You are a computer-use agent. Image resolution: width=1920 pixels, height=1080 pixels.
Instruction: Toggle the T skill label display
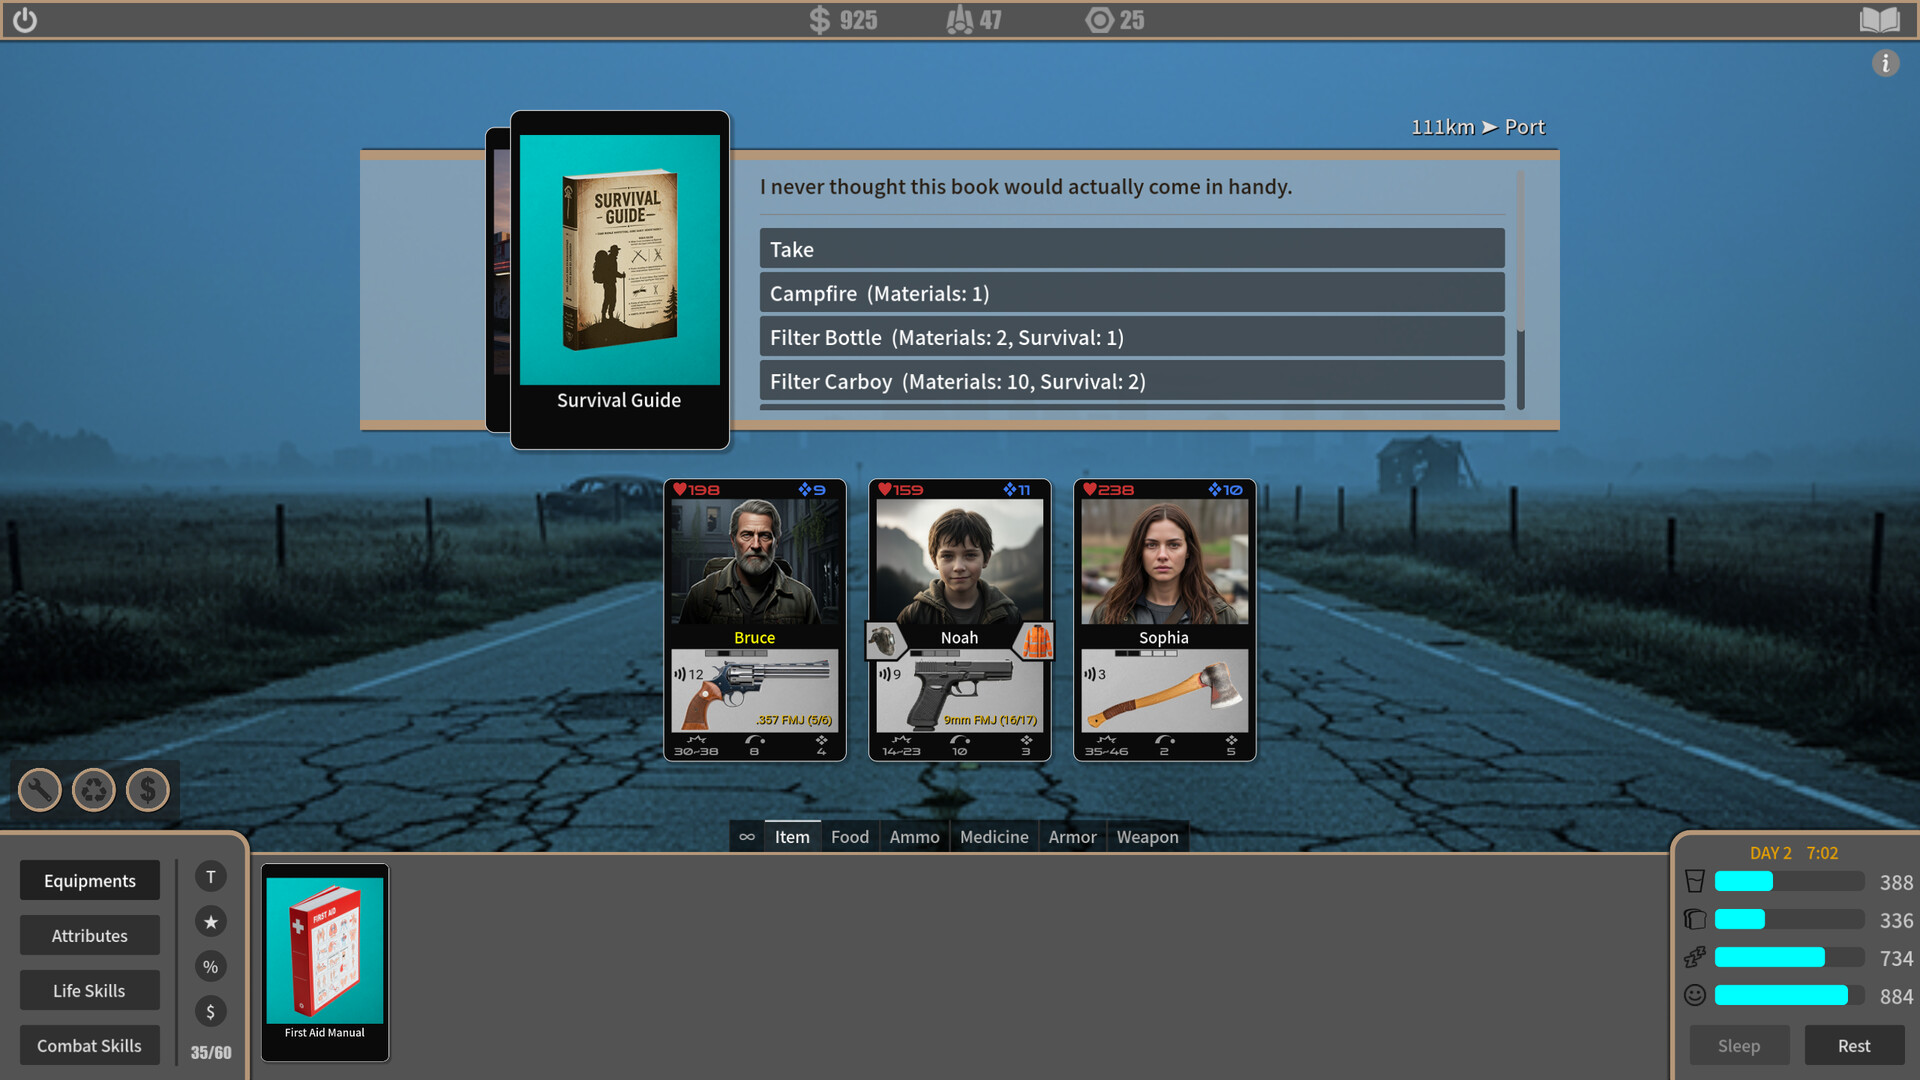coord(211,876)
